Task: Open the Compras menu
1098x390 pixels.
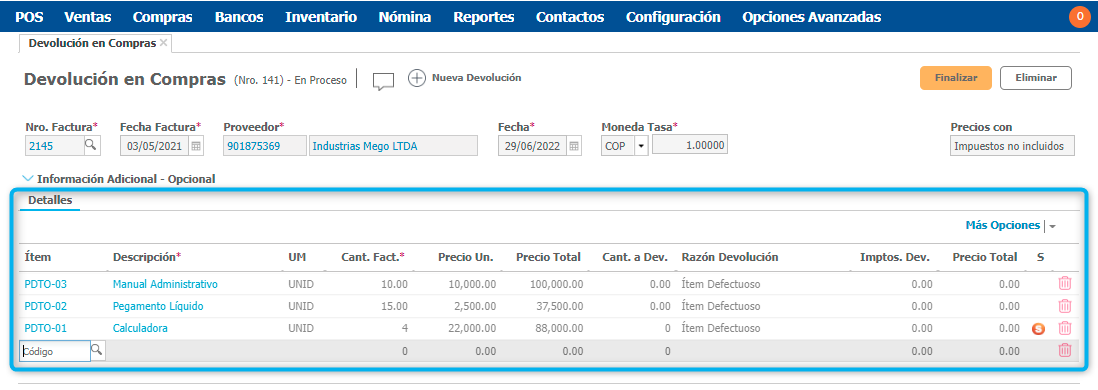Action: 162,17
